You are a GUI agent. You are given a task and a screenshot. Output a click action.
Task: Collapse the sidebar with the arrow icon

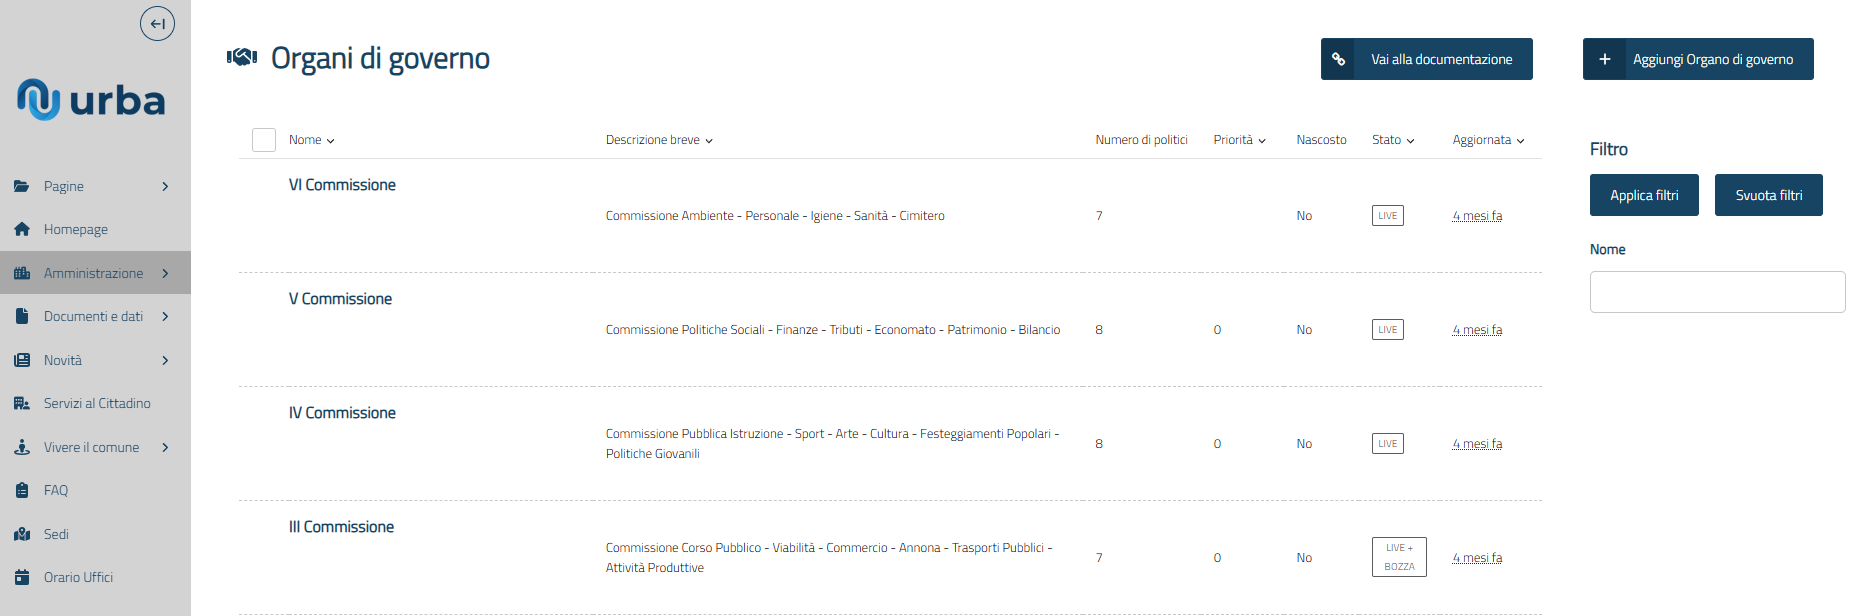pyautogui.click(x=157, y=24)
